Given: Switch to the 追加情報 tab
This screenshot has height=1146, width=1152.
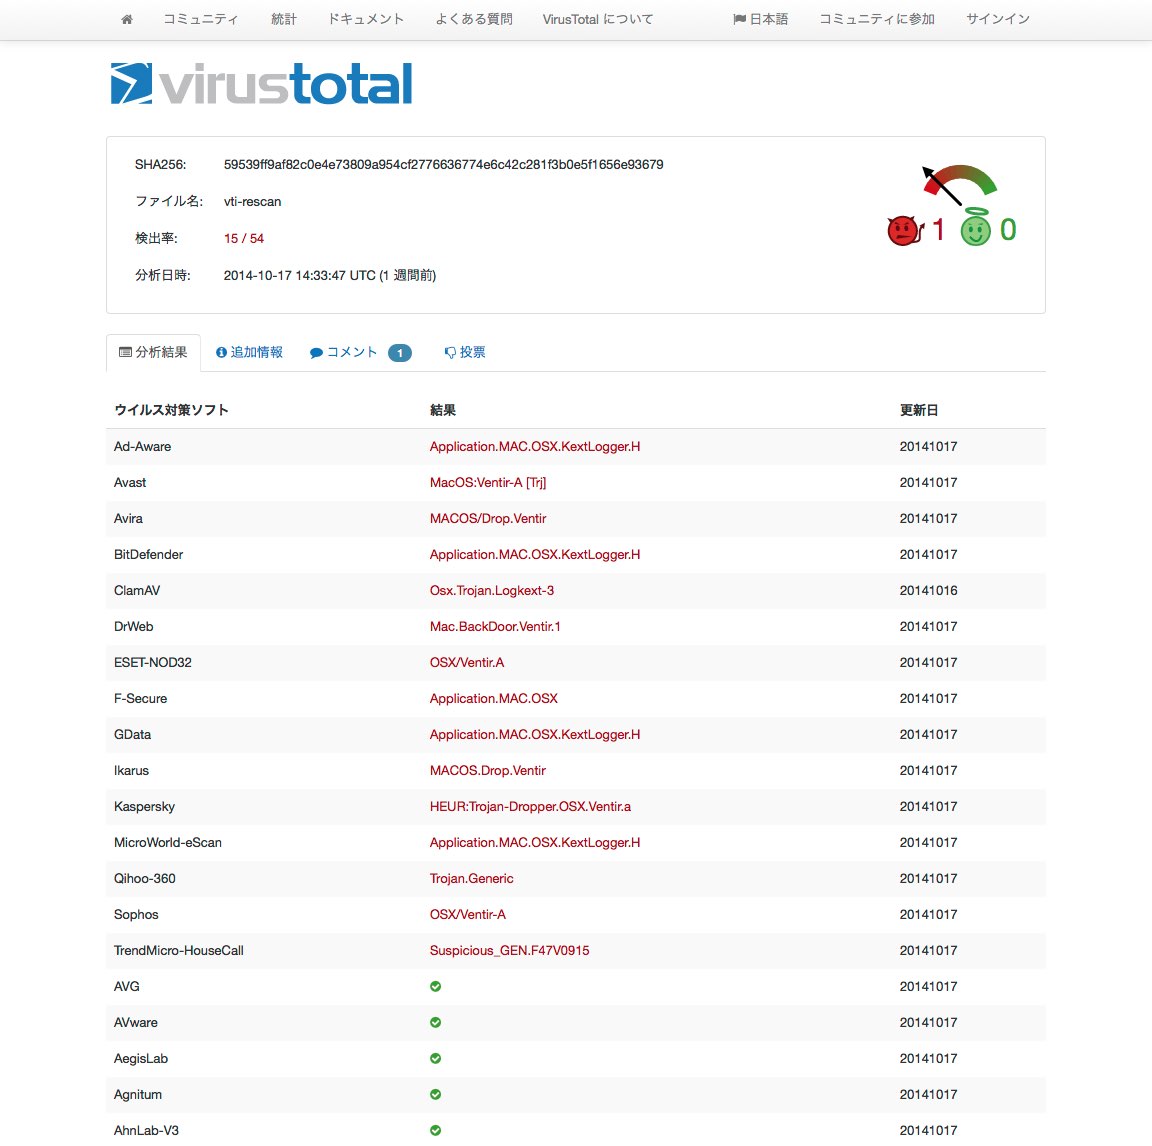Looking at the screenshot, I should (249, 353).
